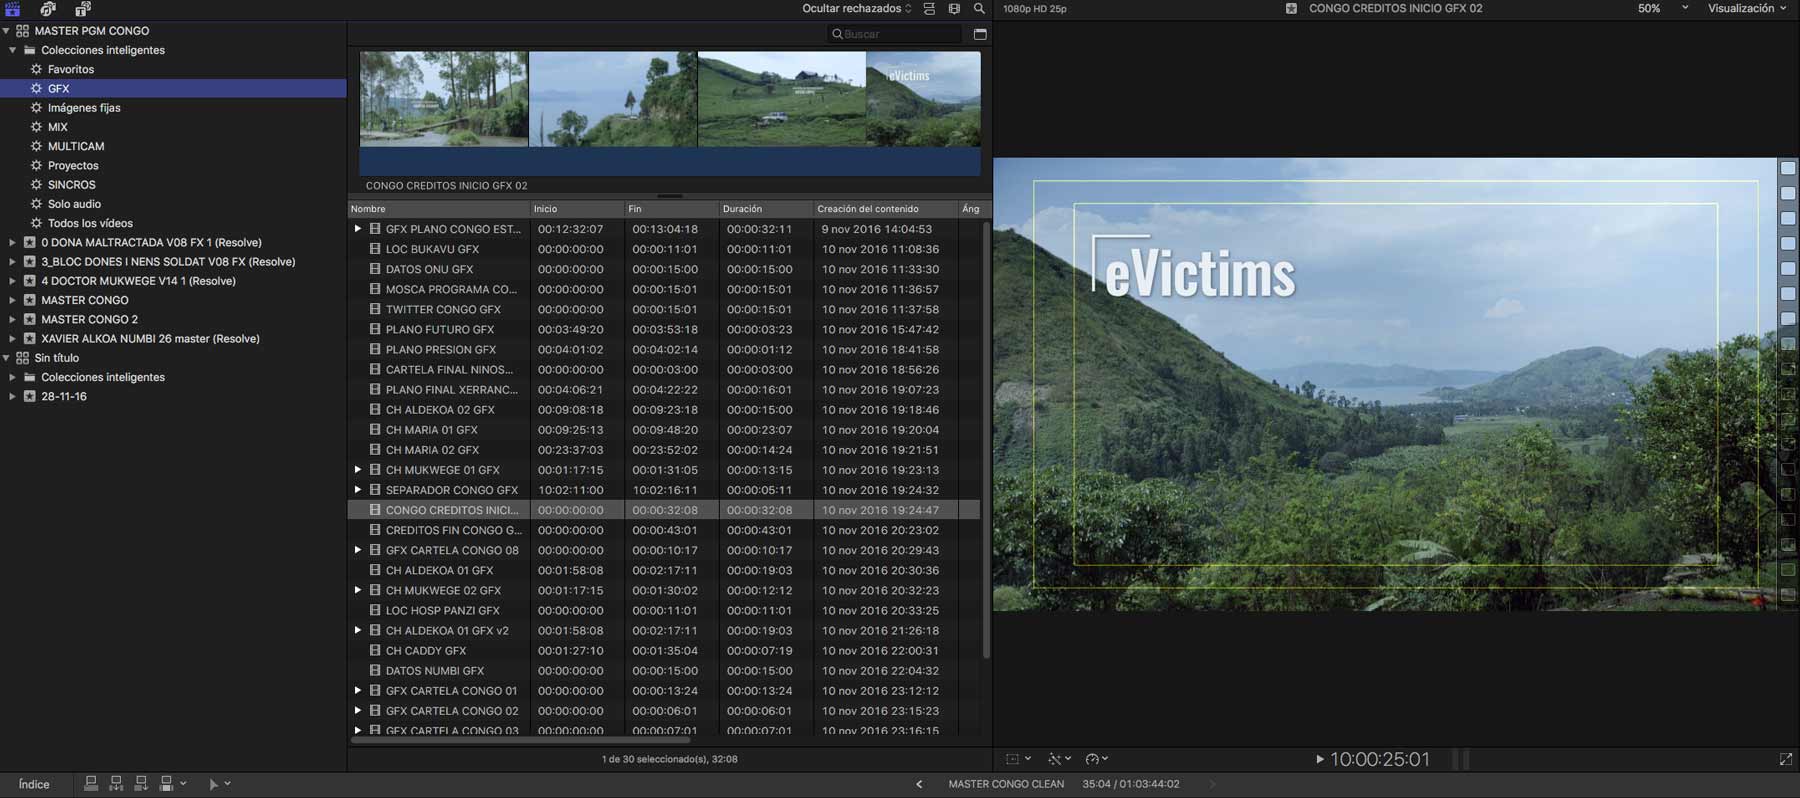Append selected clip to storyline
1800x798 pixels.
(x=141, y=784)
